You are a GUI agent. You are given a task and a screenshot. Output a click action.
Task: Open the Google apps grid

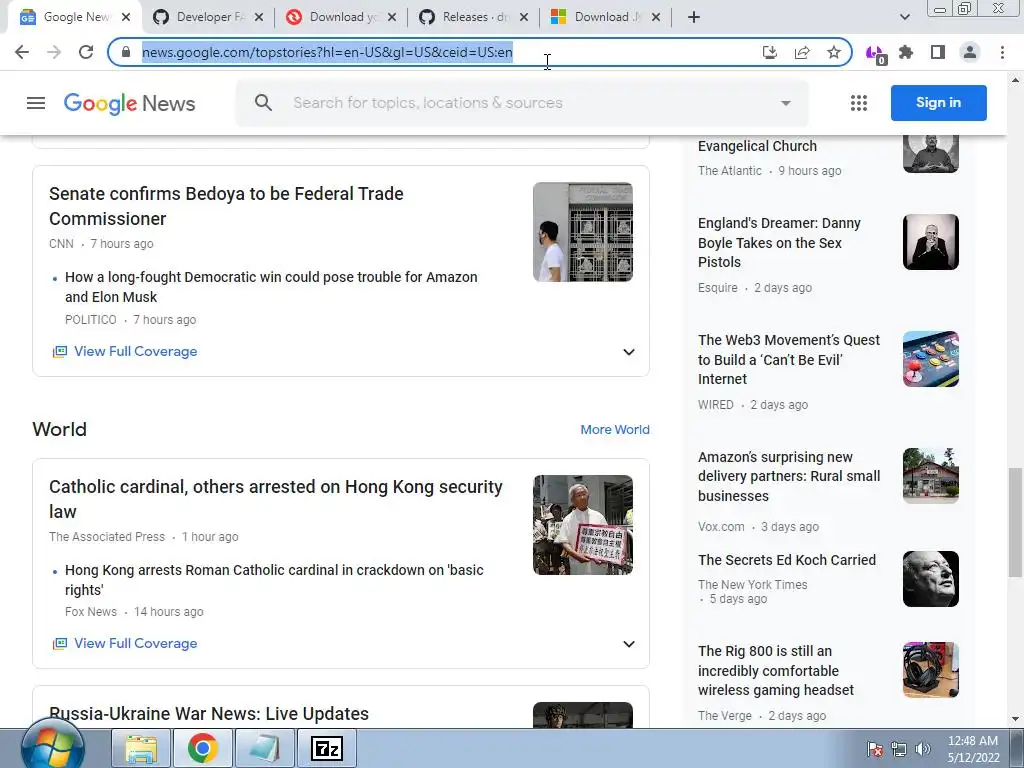coord(859,103)
